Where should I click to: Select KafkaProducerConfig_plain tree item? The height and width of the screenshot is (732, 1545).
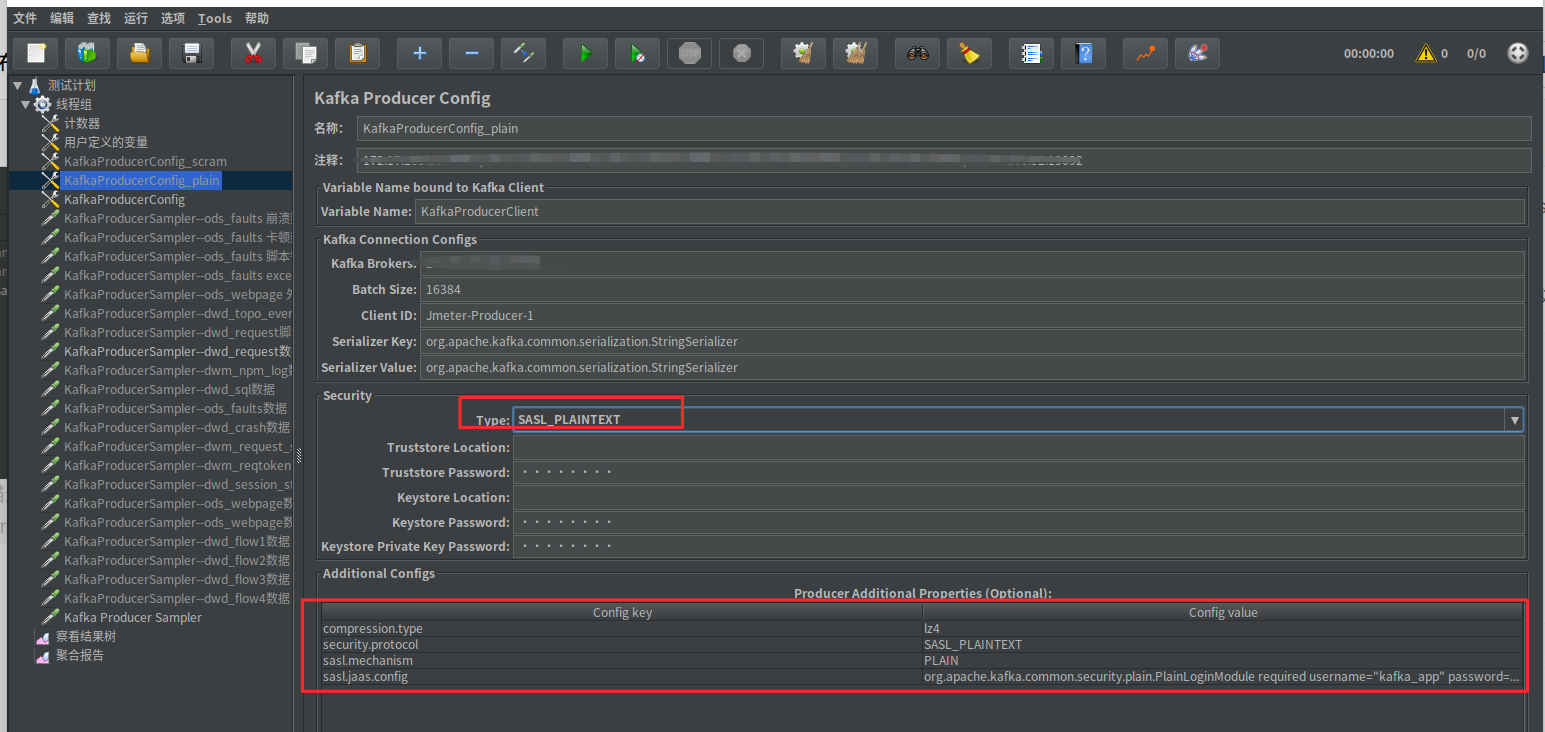pos(141,180)
